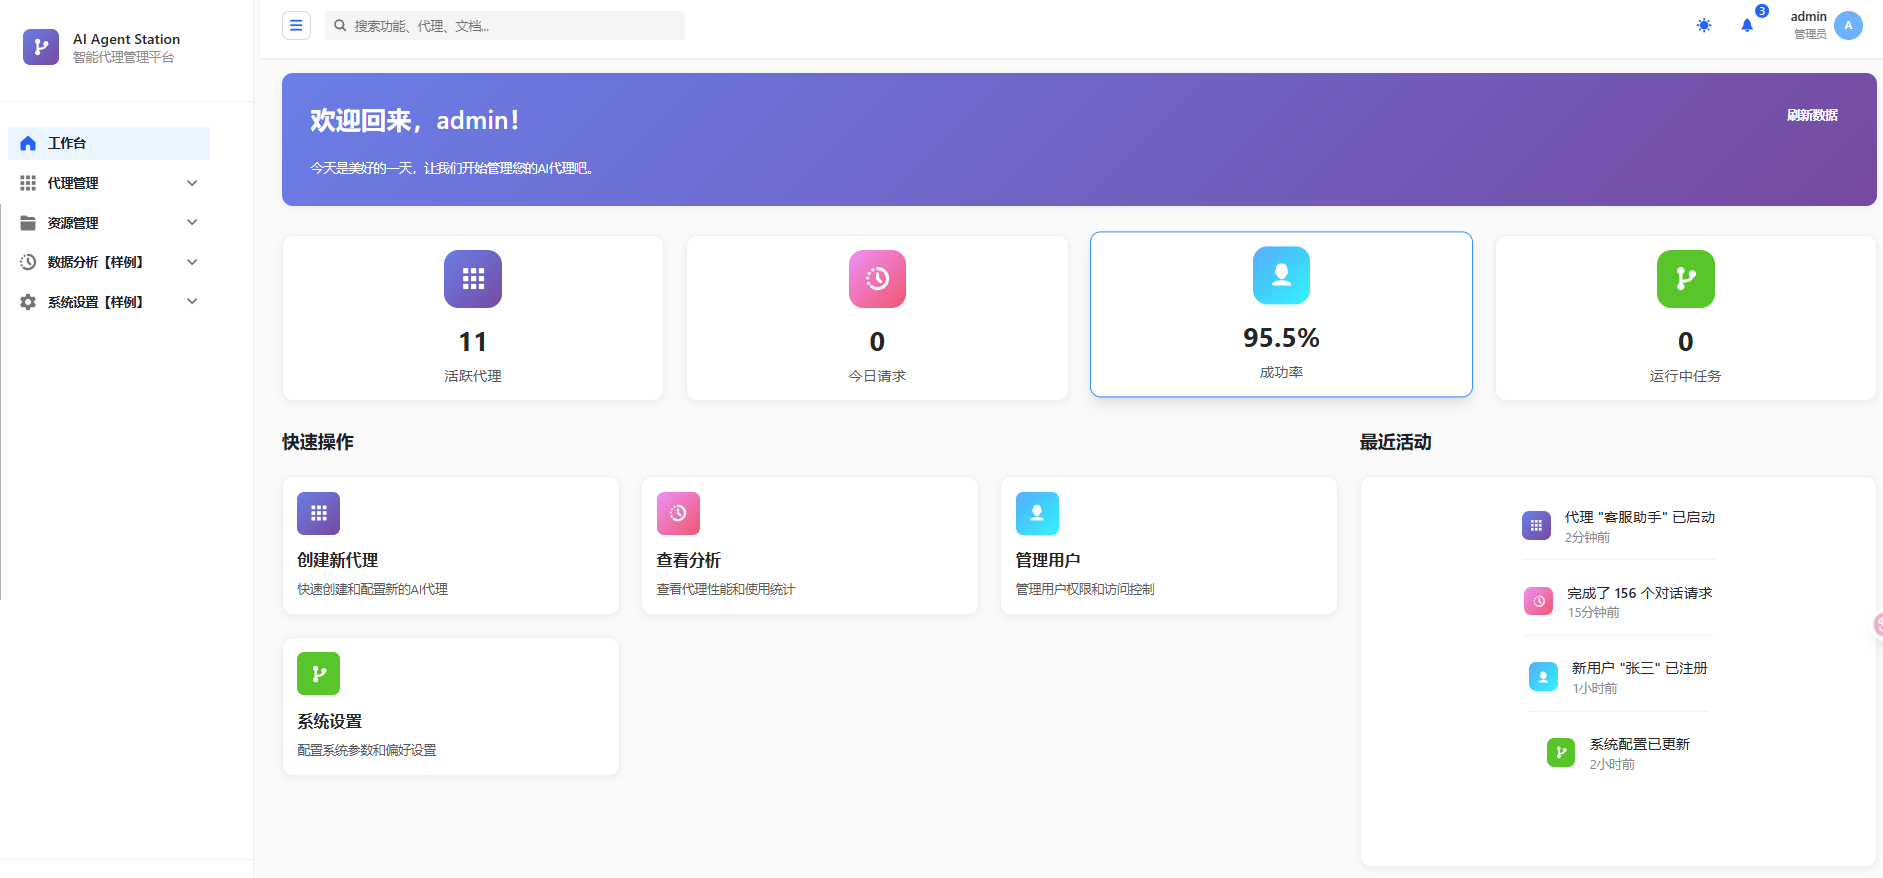Toggle the light/dark theme sun icon
Viewport: 1883px width, 878px height.
point(1704,26)
